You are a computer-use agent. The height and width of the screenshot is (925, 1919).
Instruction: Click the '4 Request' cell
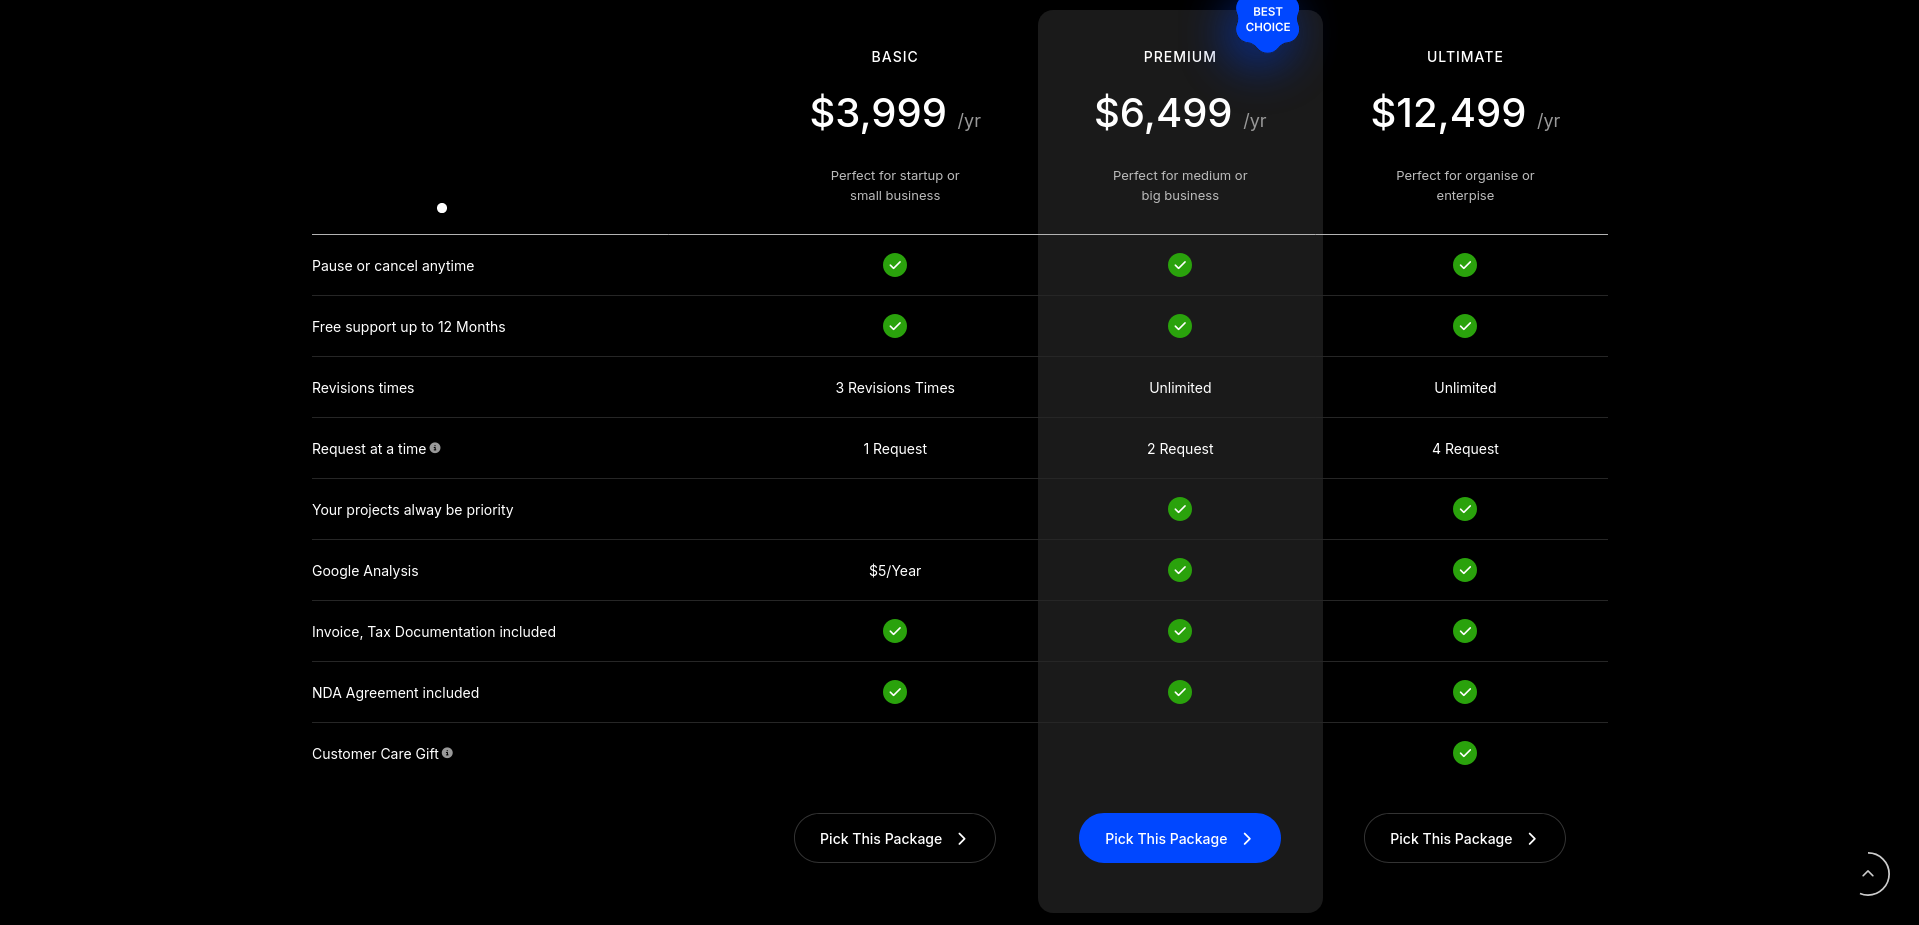tap(1465, 449)
